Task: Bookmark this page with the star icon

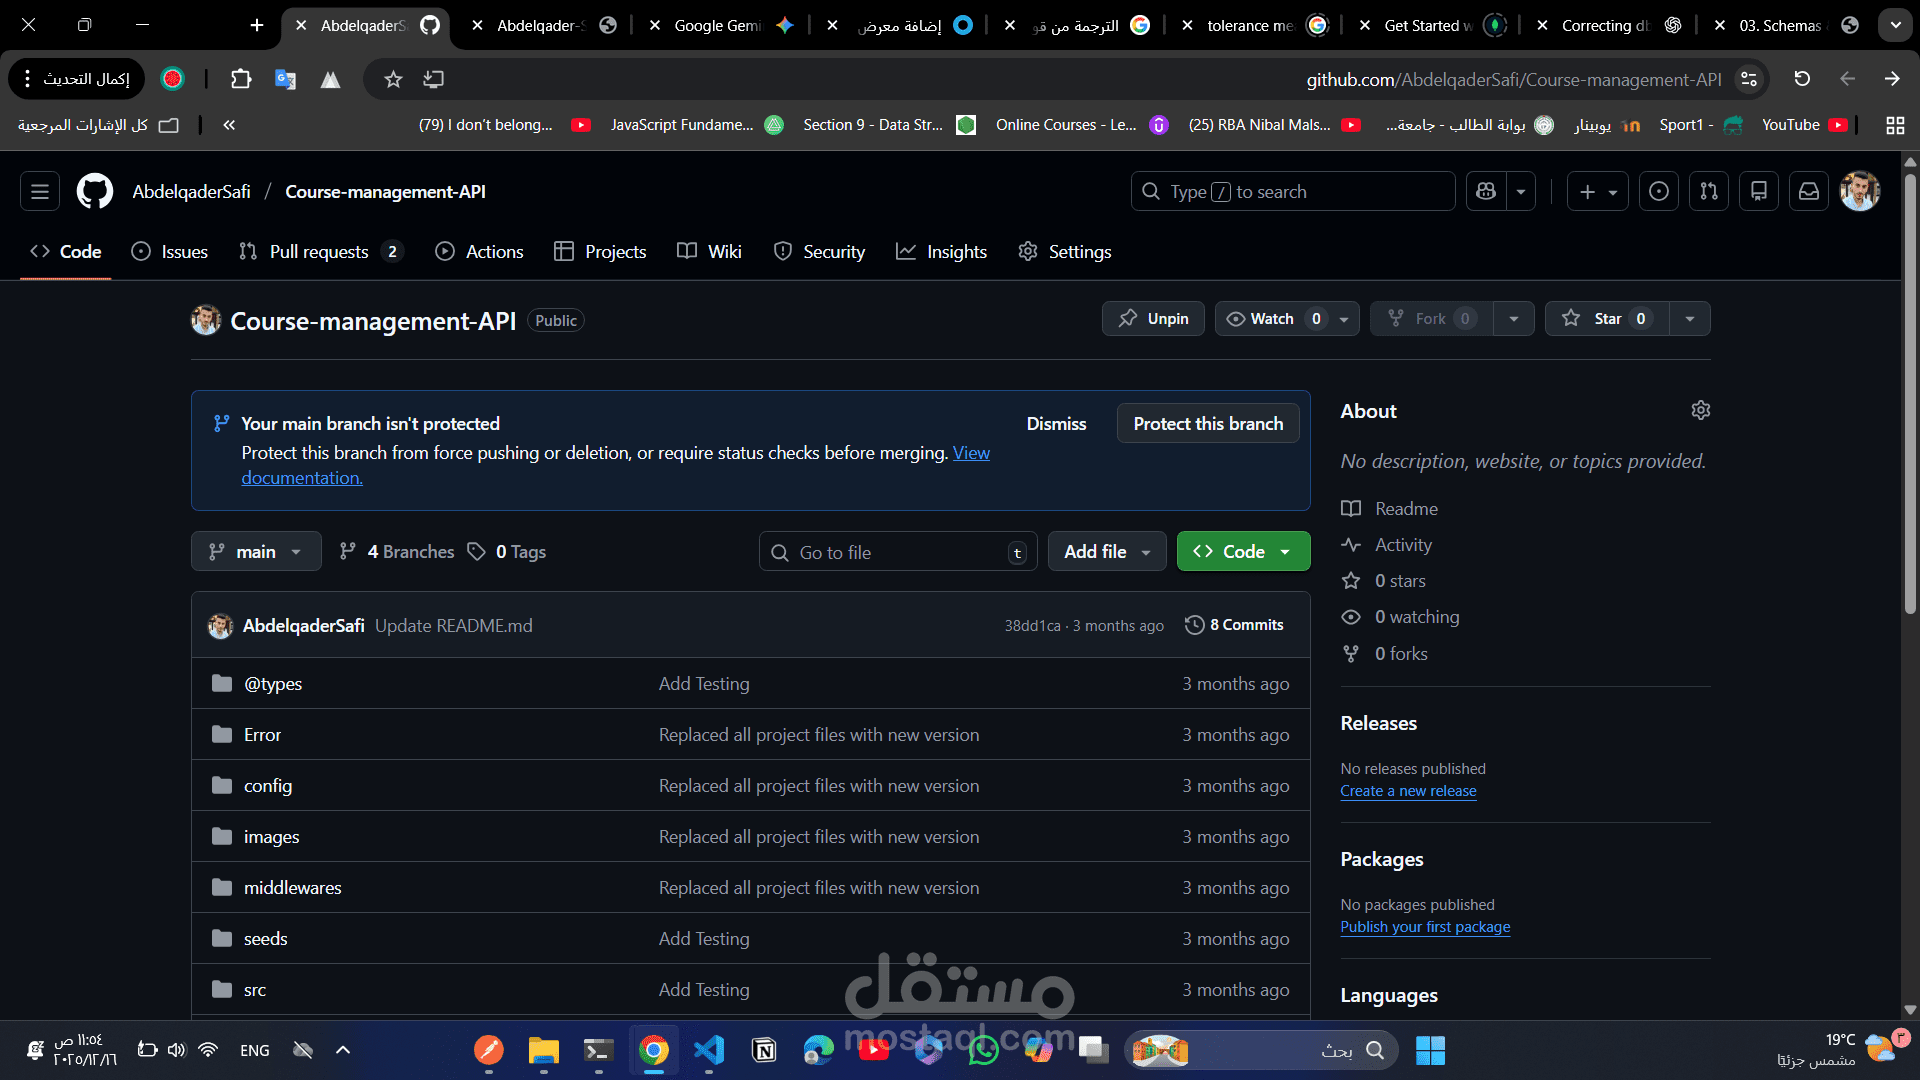Action: coord(392,79)
